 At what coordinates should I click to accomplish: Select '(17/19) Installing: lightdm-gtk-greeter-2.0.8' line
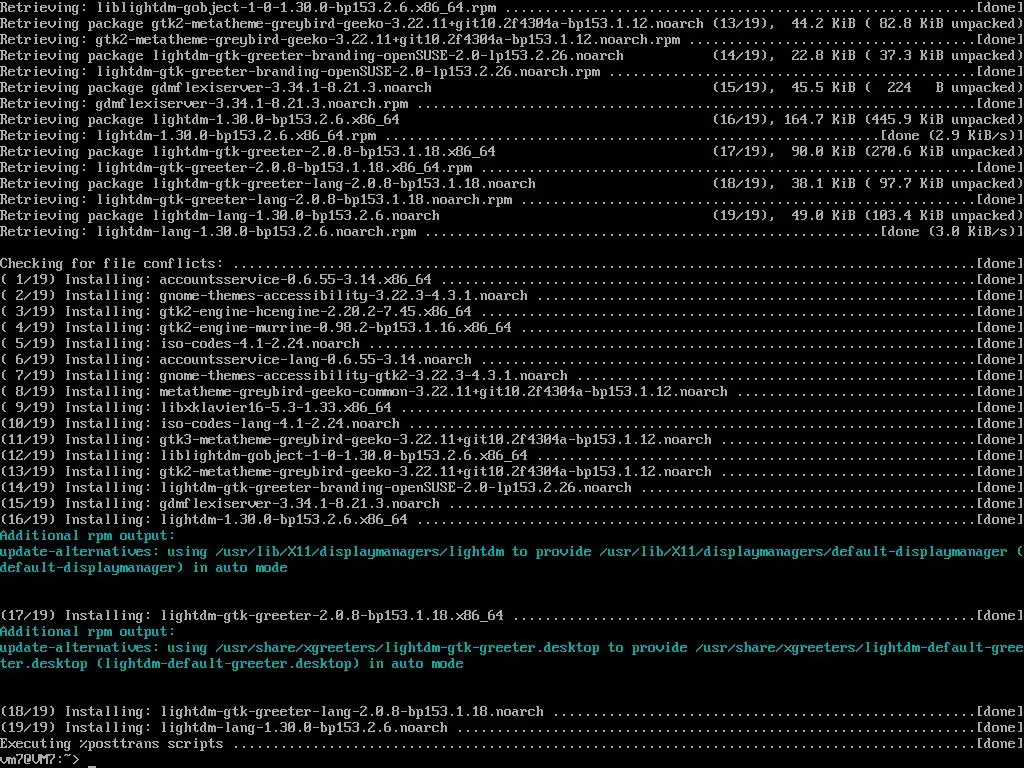(x=512, y=616)
